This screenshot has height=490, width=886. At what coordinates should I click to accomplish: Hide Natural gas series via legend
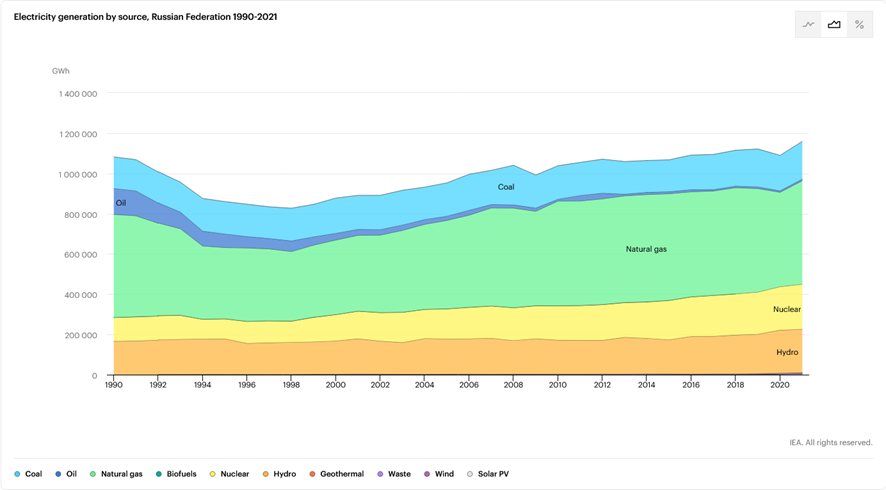pyautogui.click(x=116, y=474)
